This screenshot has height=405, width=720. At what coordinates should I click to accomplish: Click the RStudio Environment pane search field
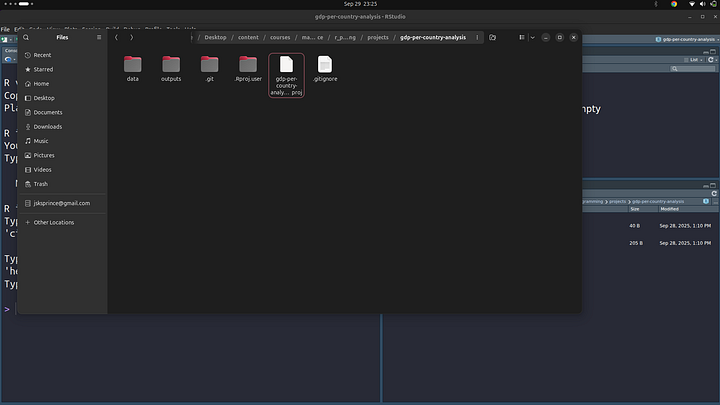click(692, 68)
